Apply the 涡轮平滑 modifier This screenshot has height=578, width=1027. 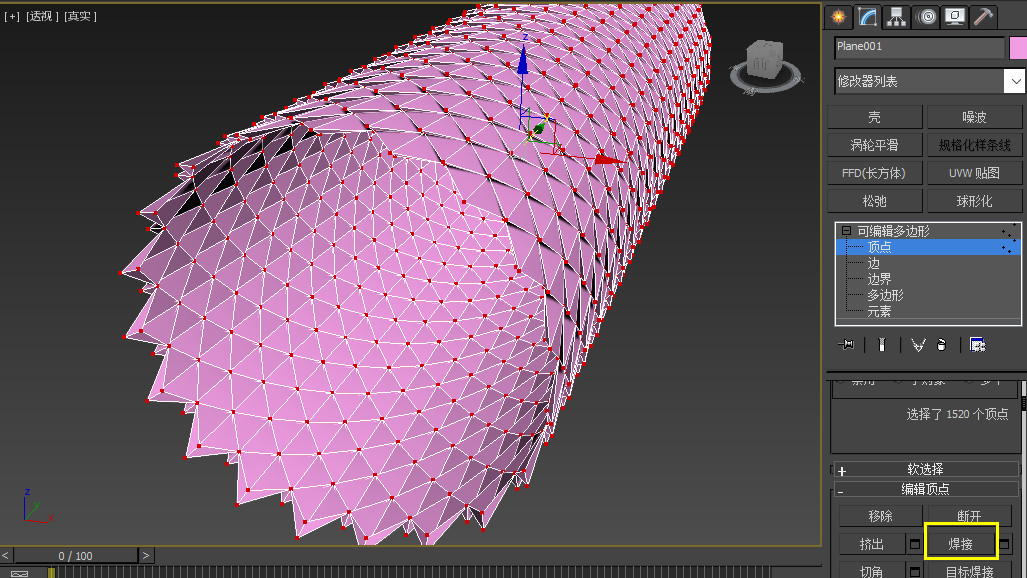(x=874, y=145)
